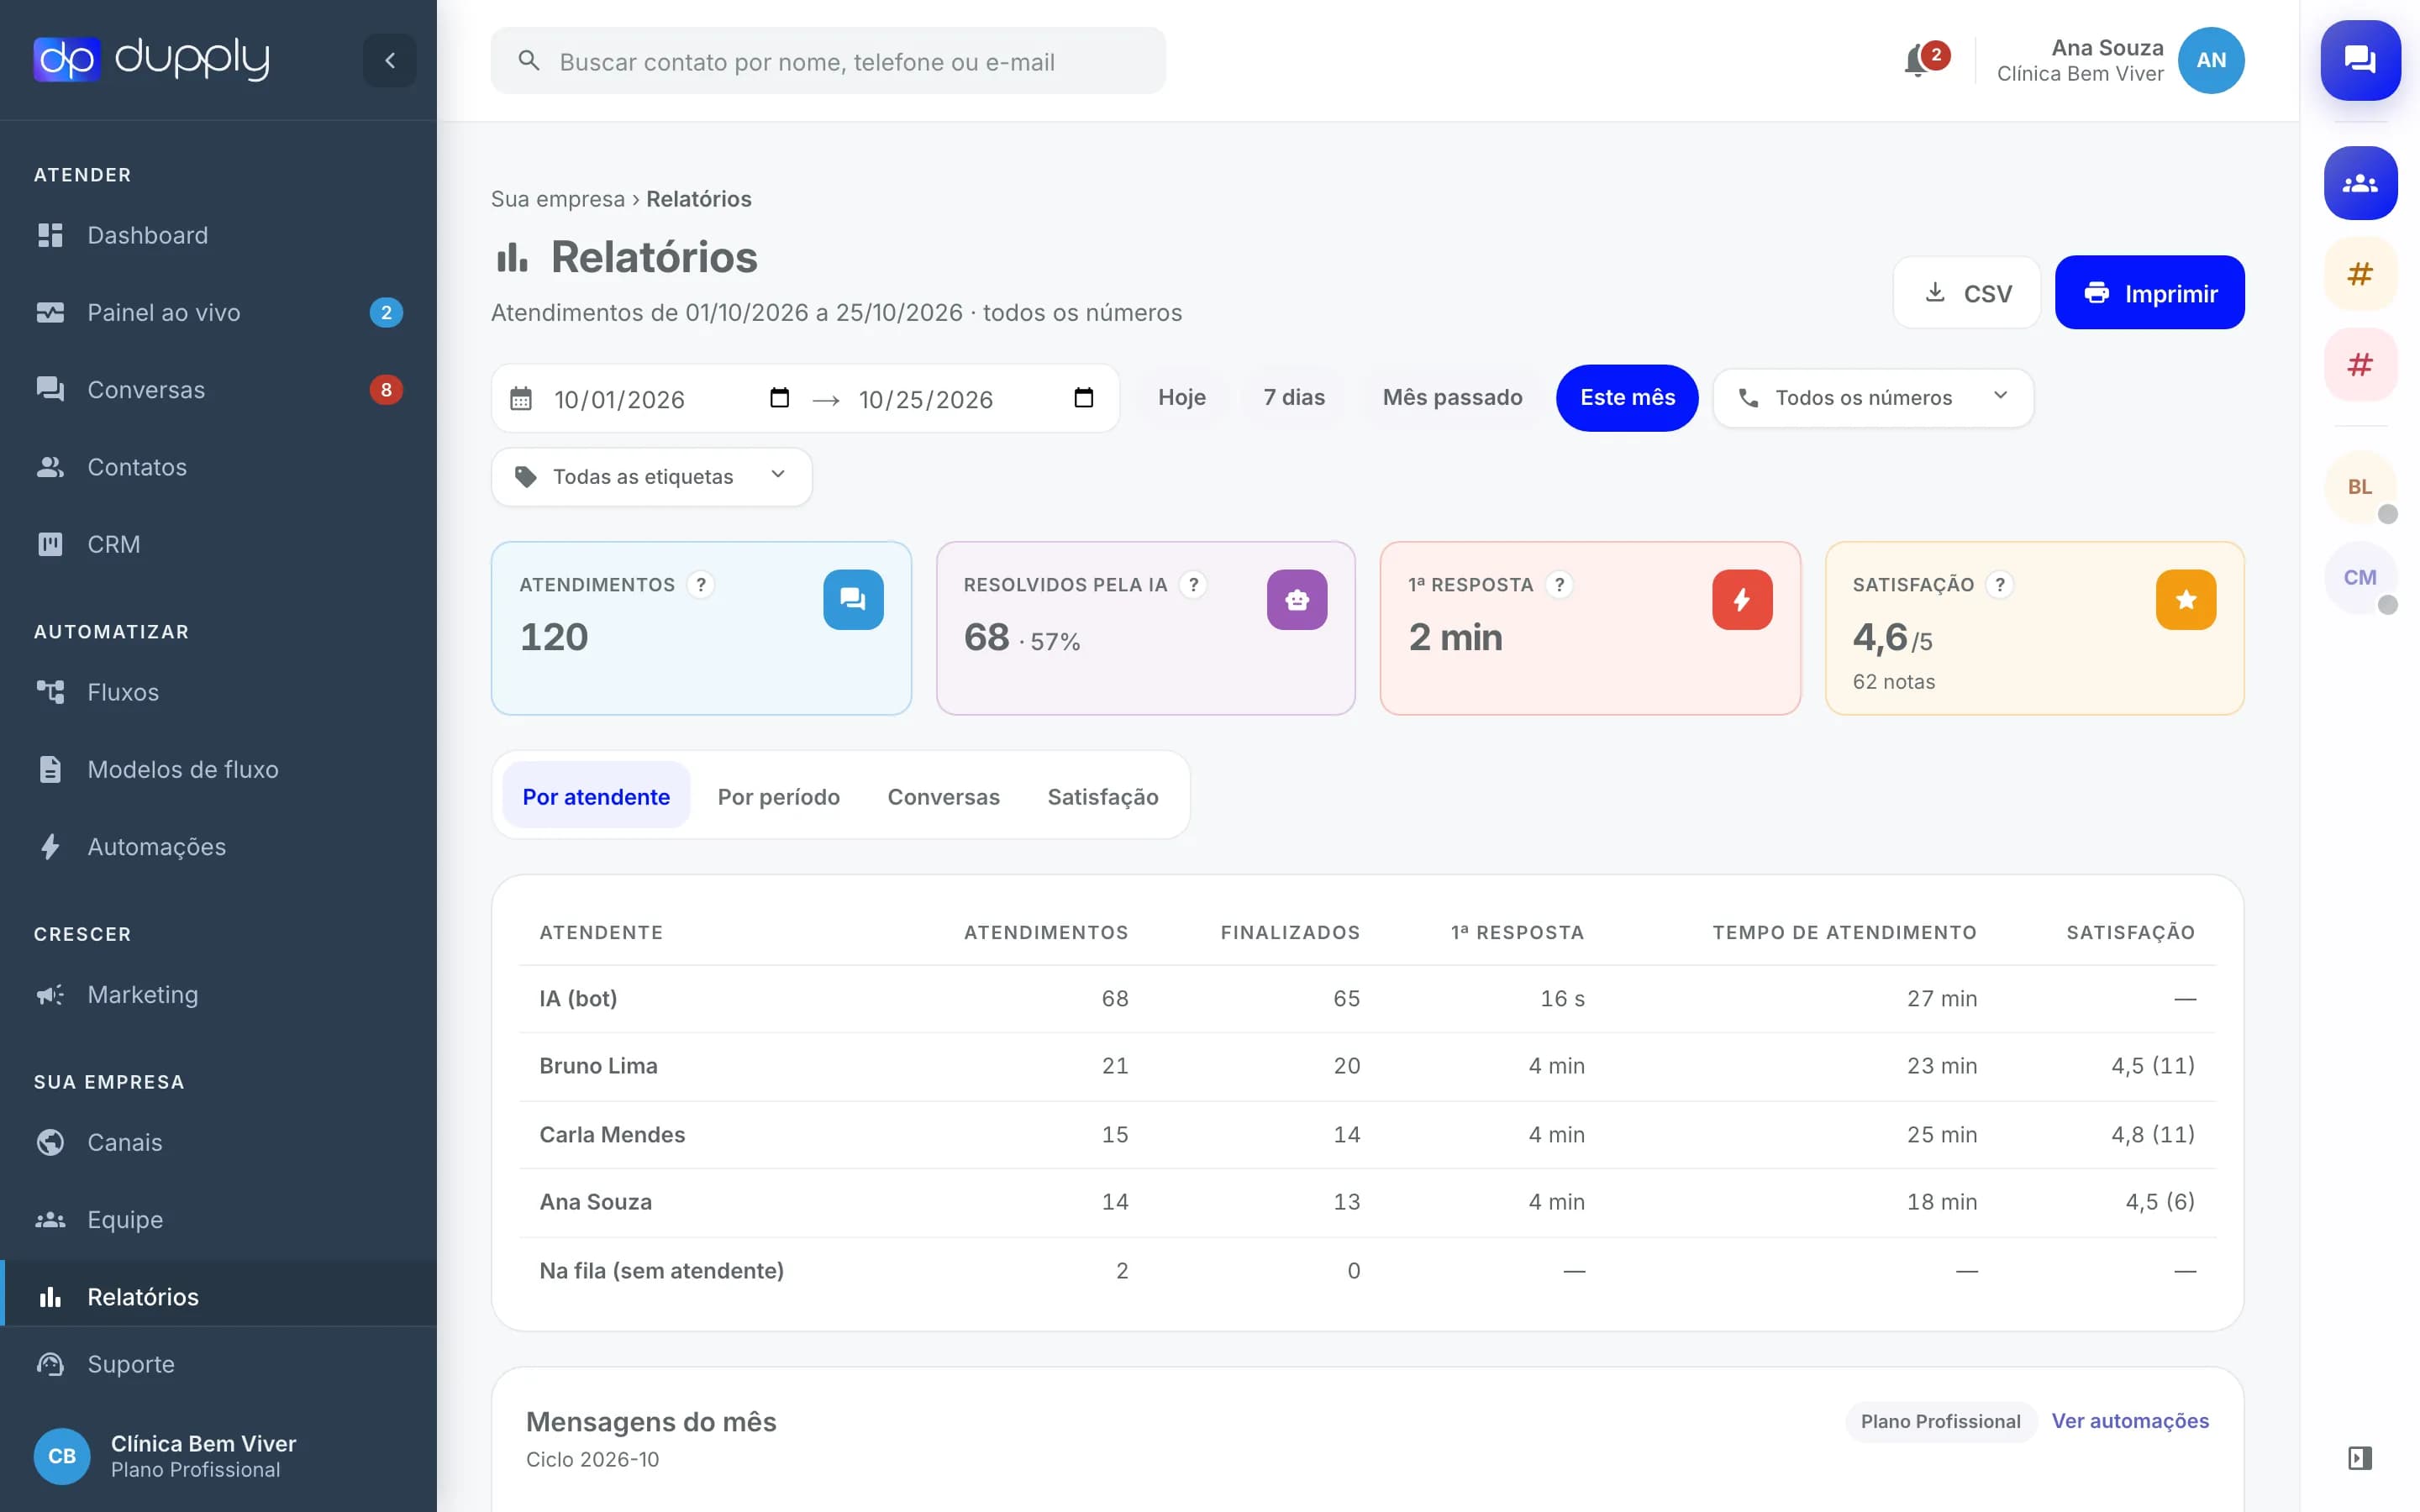The image size is (2420, 1512).
Task: Open the notifications bell
Action: coord(1917,61)
